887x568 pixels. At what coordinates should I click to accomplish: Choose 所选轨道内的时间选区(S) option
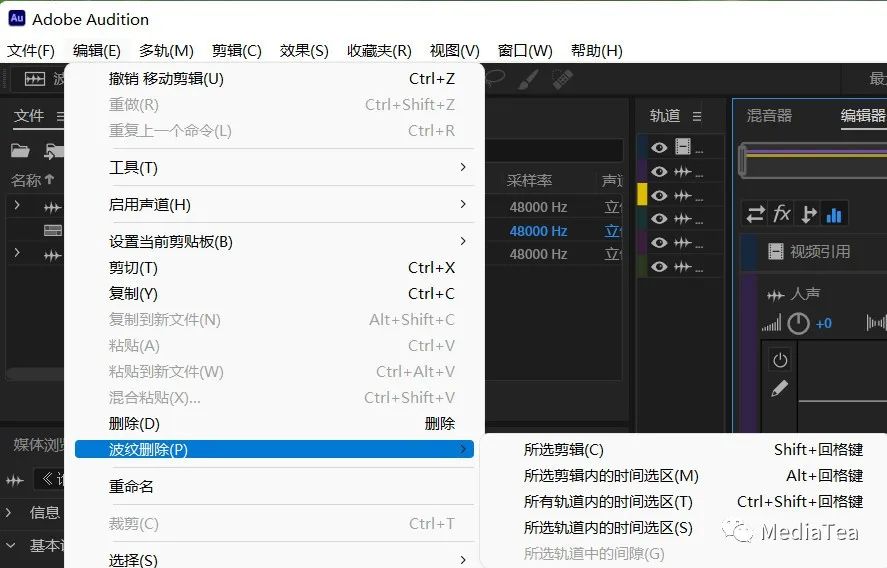click(x=693, y=528)
